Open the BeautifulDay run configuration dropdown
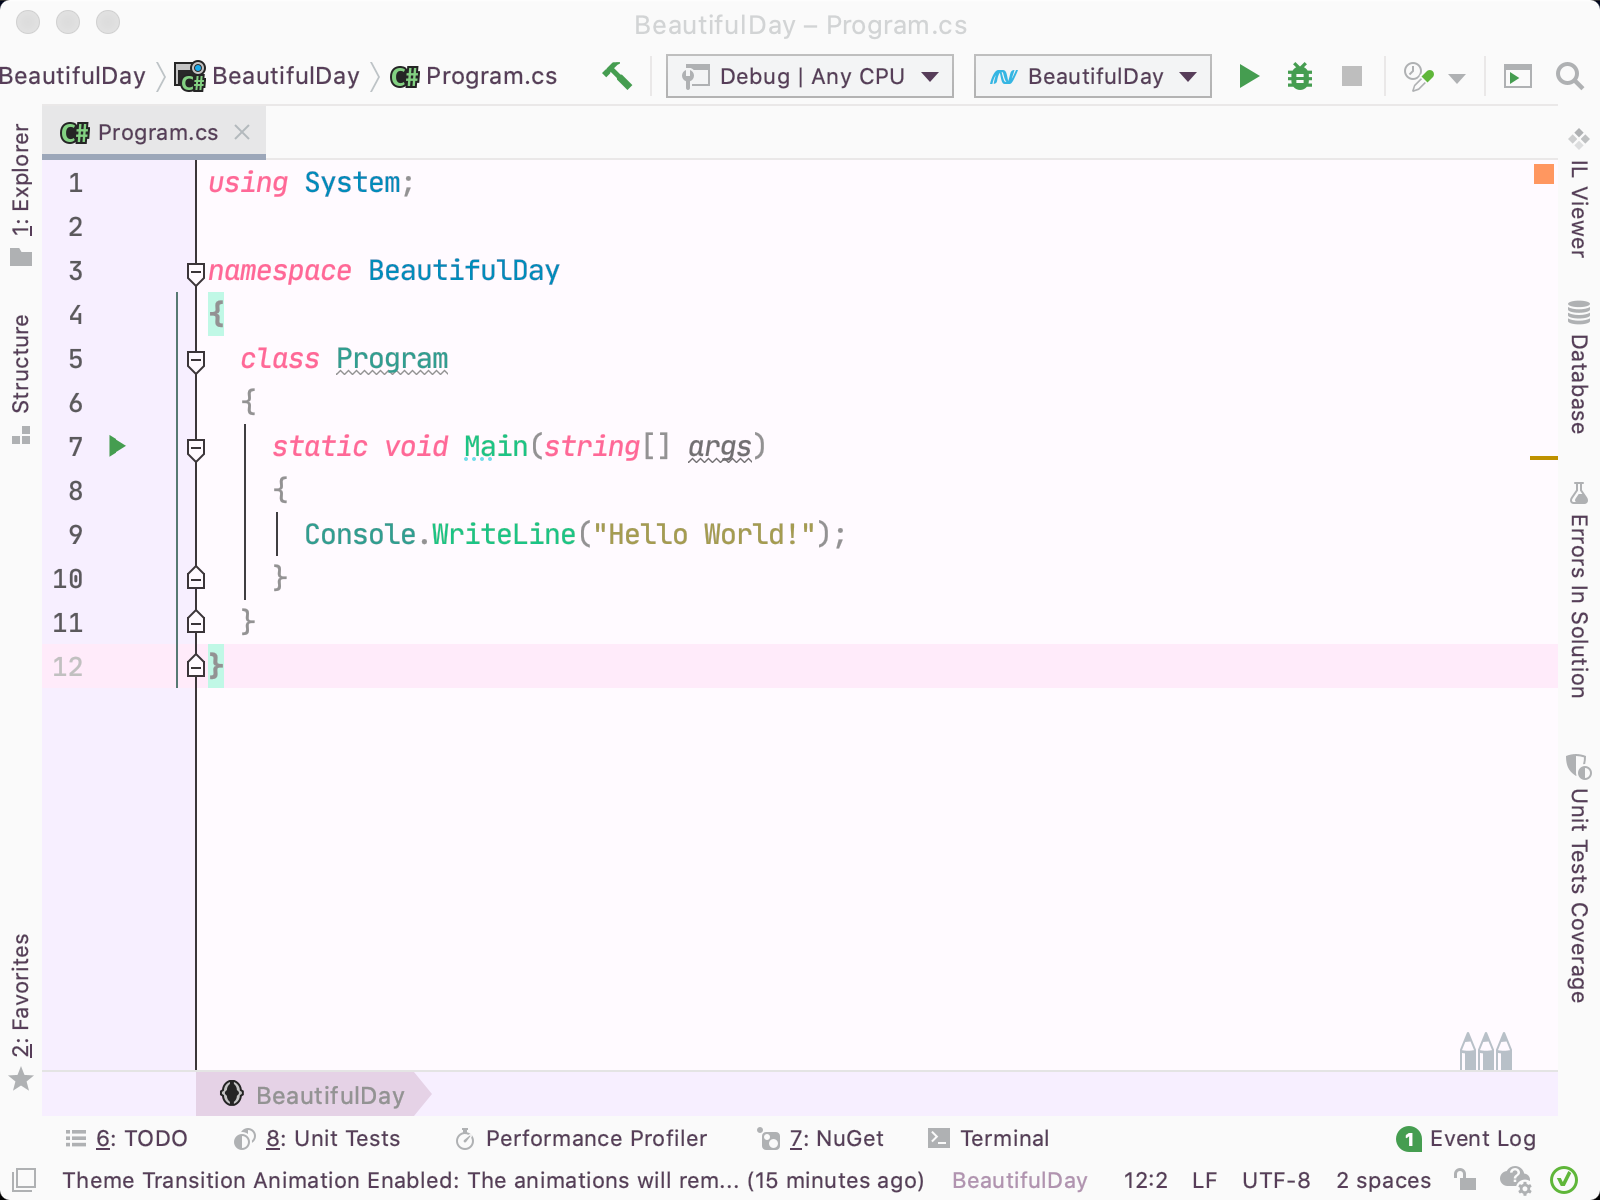Image resolution: width=1600 pixels, height=1200 pixels. click(1093, 76)
